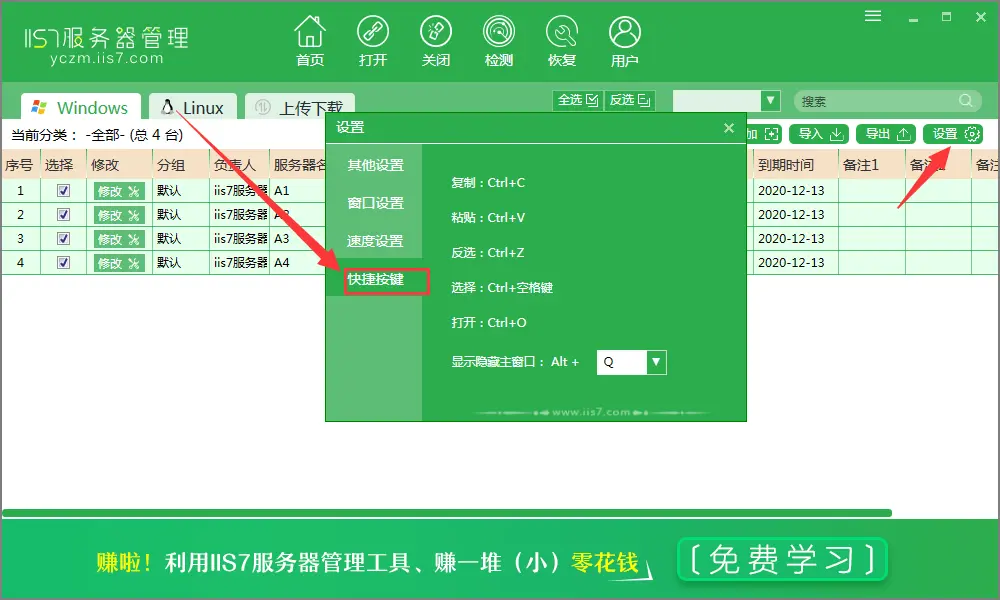
Task: Click server name cell A1
Action: (297, 191)
